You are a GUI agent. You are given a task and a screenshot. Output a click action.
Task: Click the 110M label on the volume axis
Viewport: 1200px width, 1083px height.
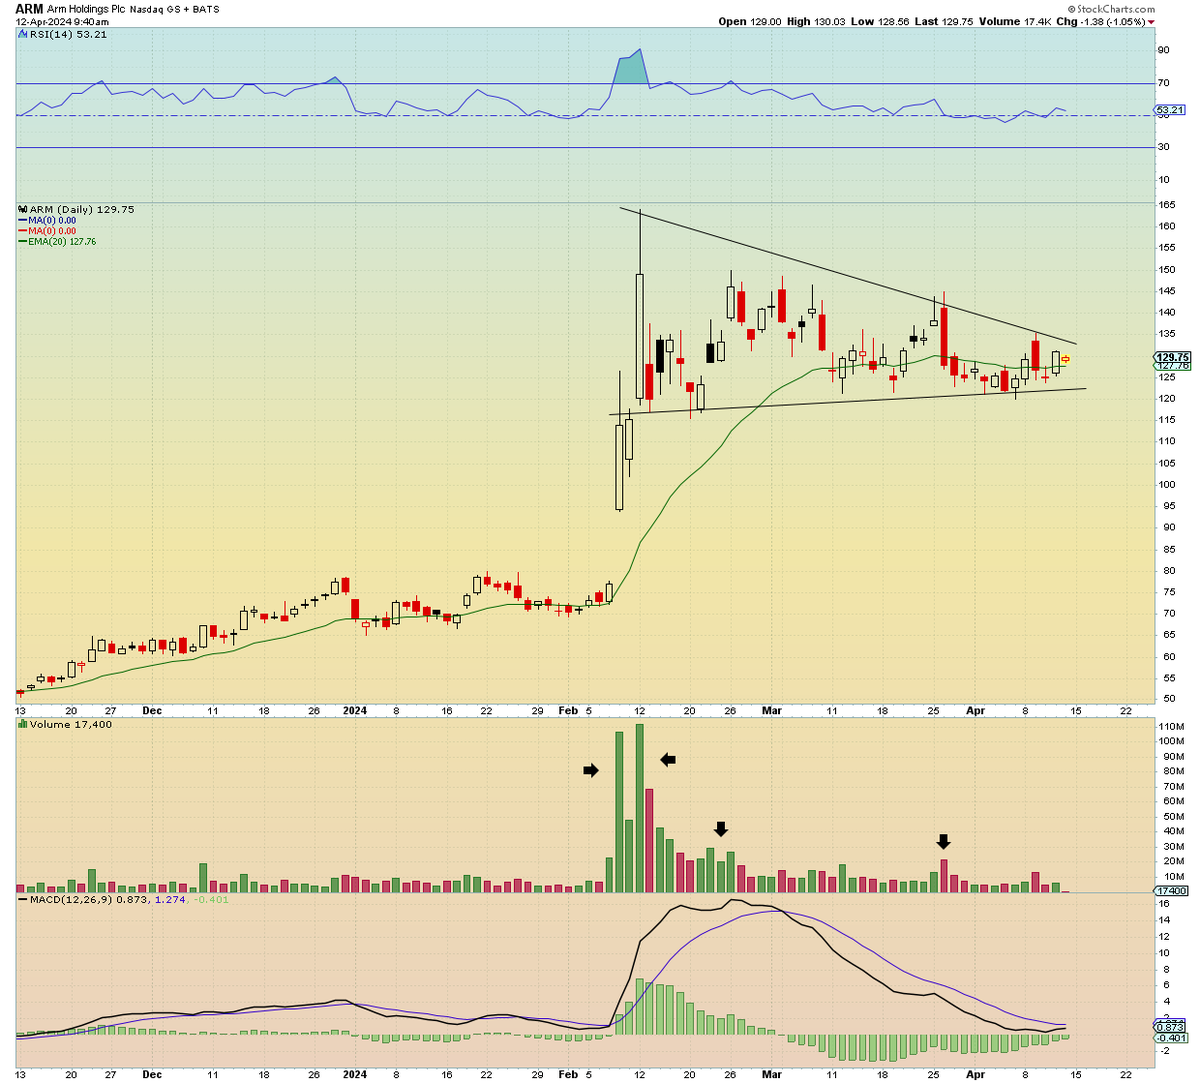click(x=1169, y=725)
